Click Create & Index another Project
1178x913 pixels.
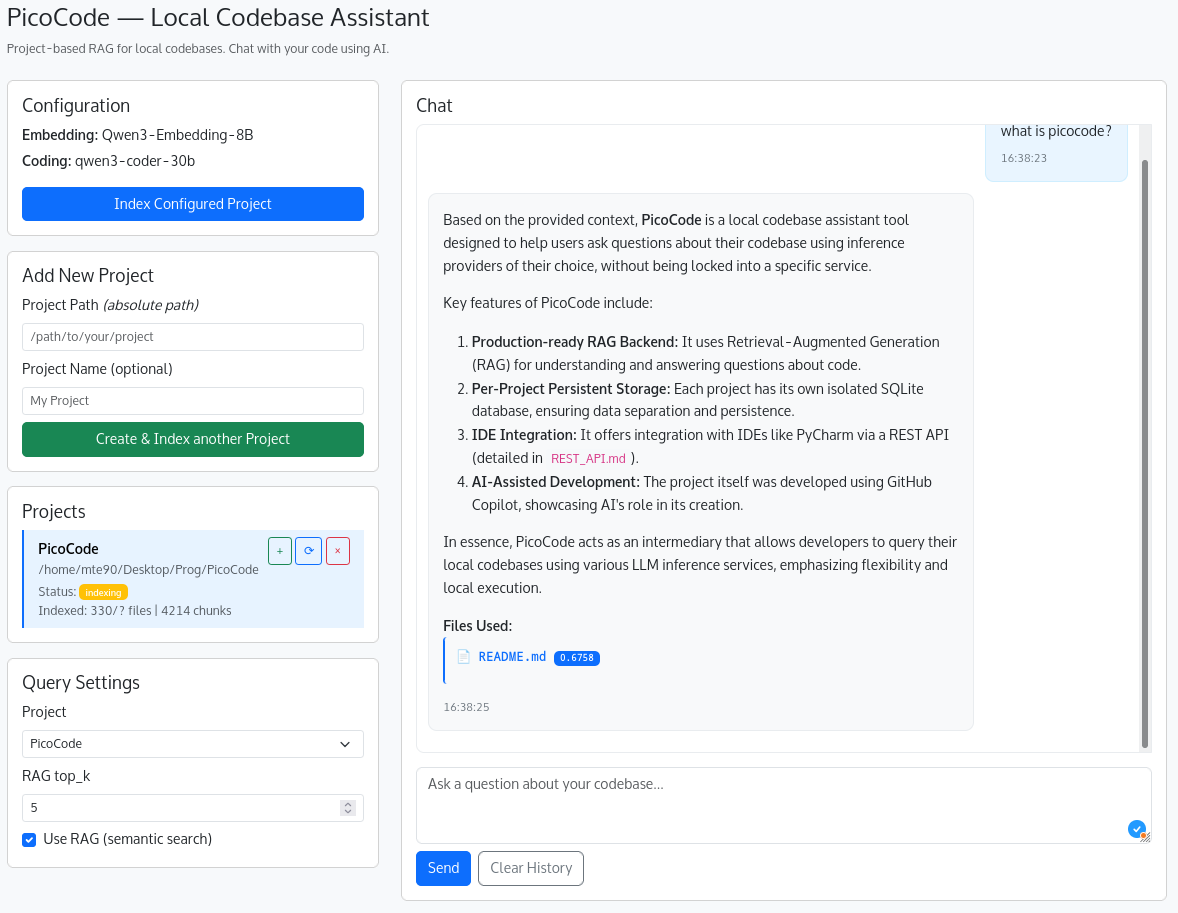tap(193, 439)
